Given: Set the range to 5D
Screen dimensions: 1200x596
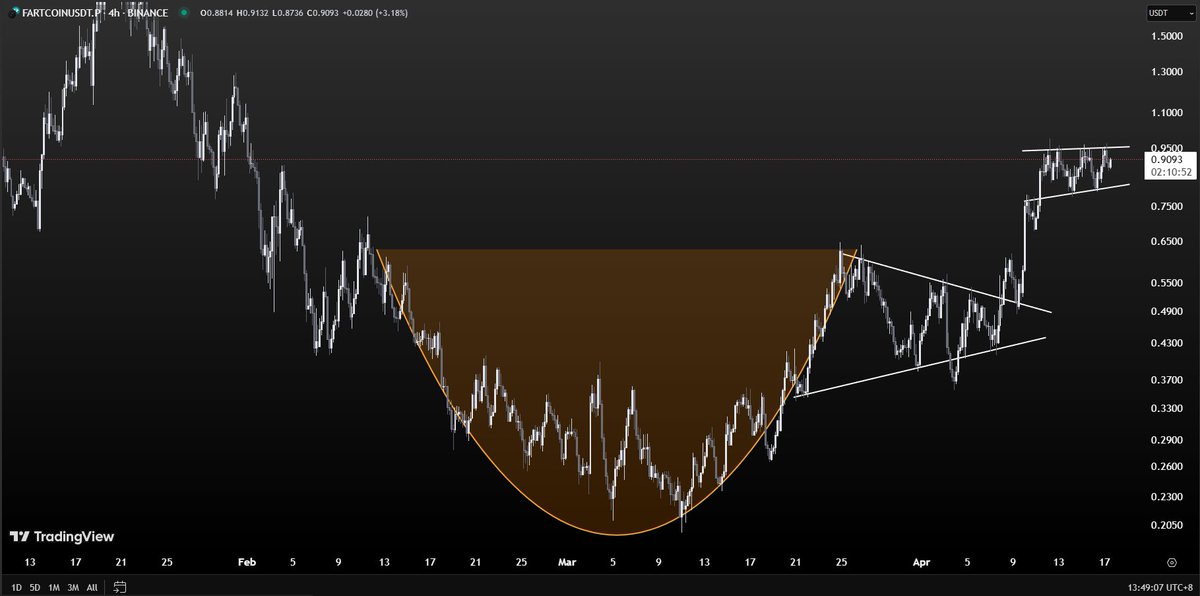Looking at the screenshot, I should pos(35,587).
